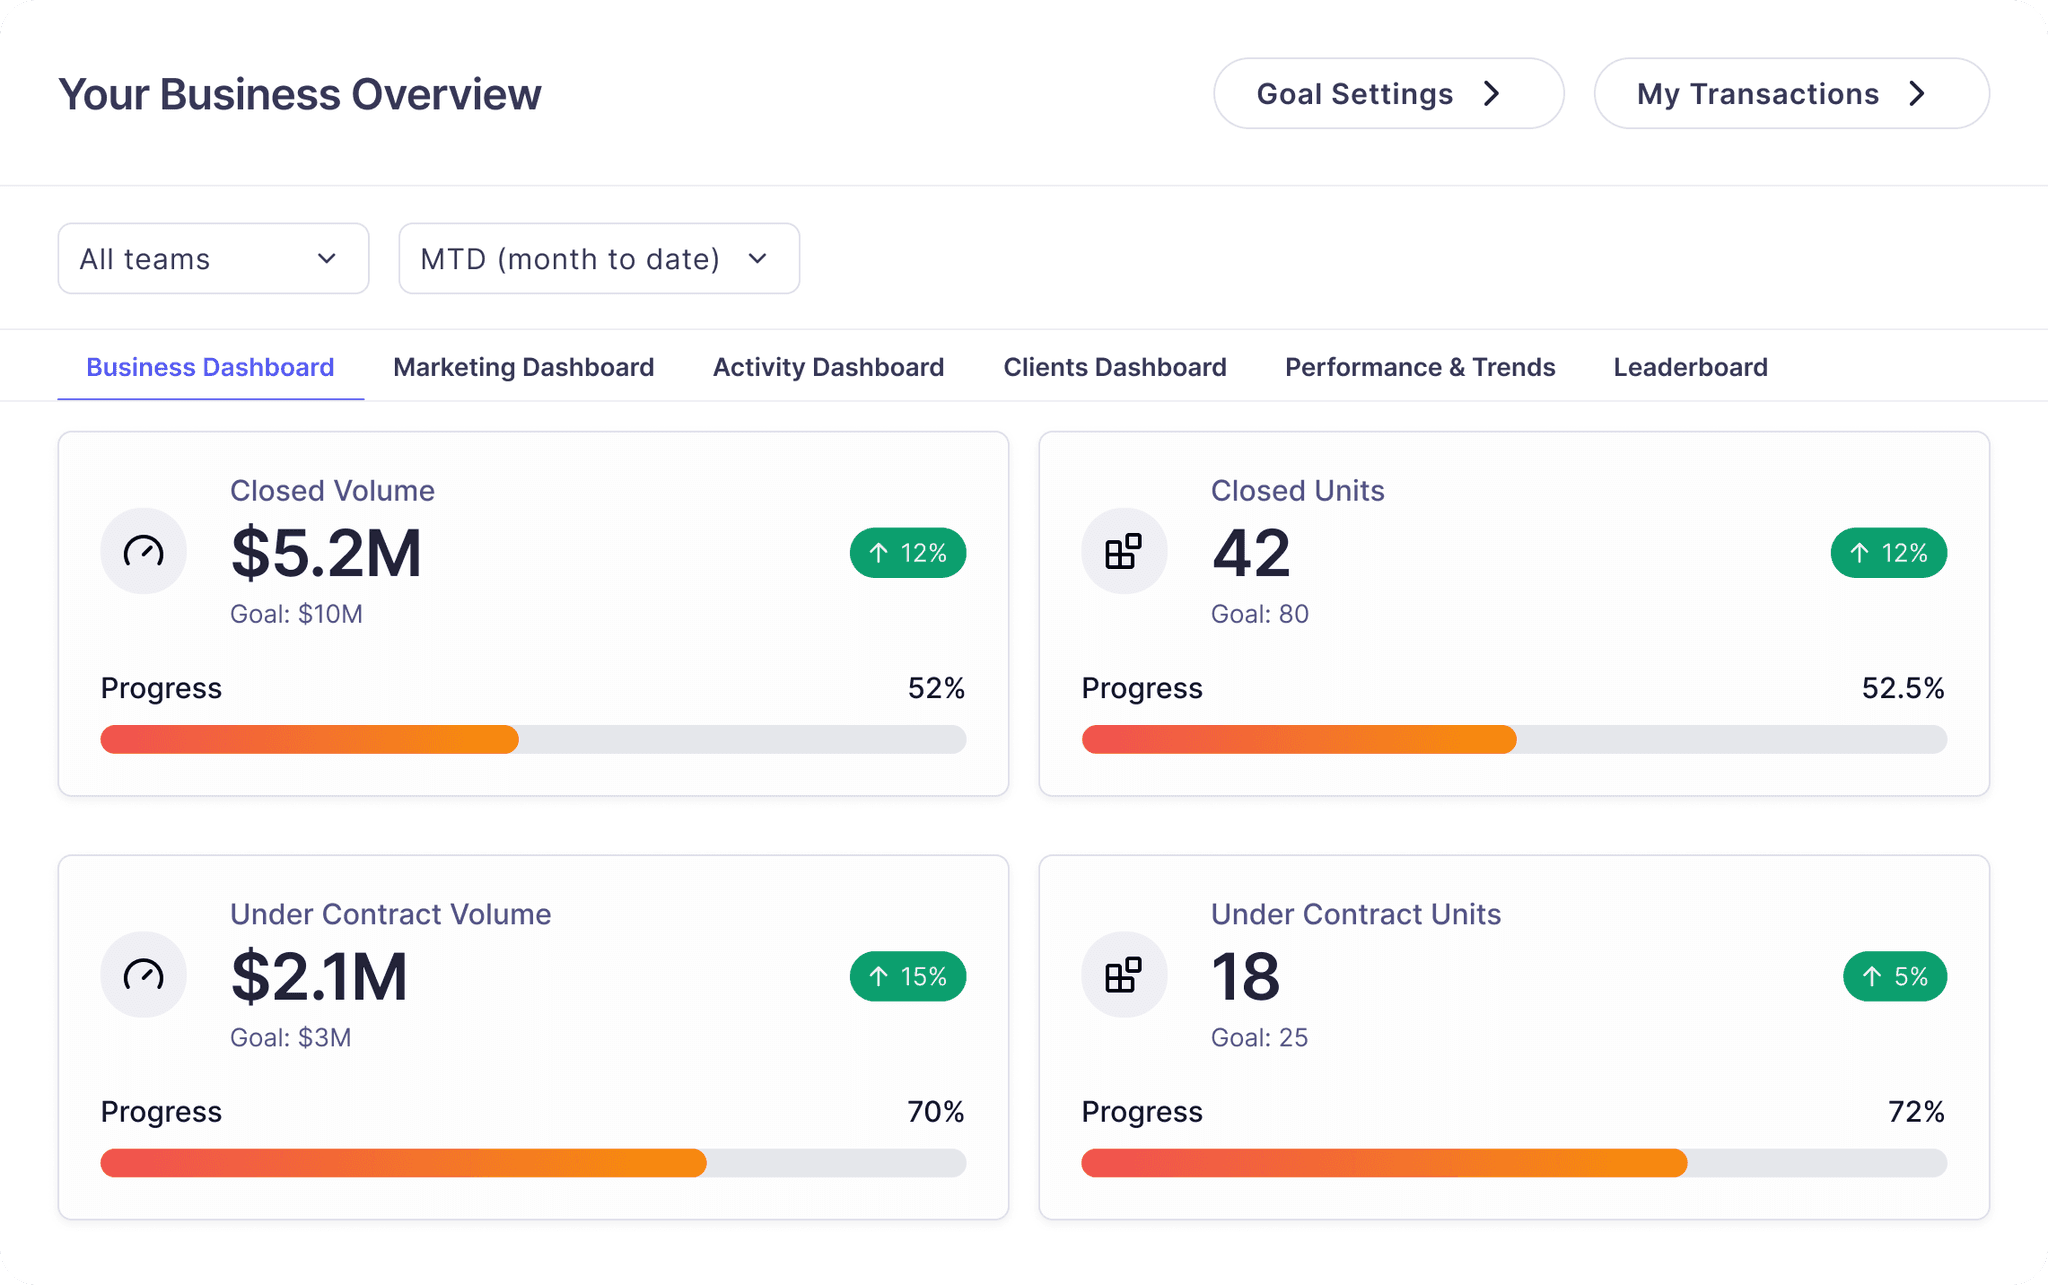Open the Leaderboard tab

coord(1690,367)
